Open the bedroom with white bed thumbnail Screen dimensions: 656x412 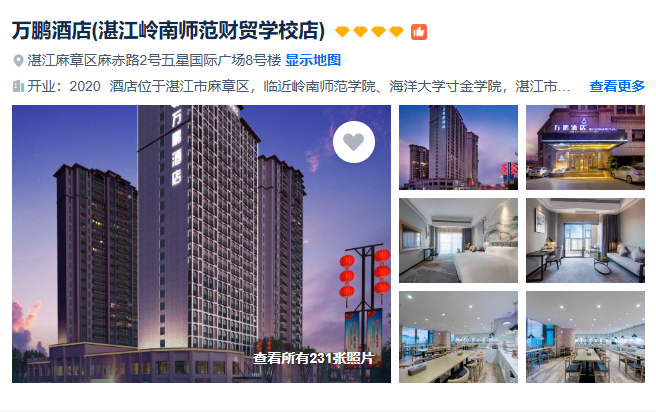(x=459, y=241)
